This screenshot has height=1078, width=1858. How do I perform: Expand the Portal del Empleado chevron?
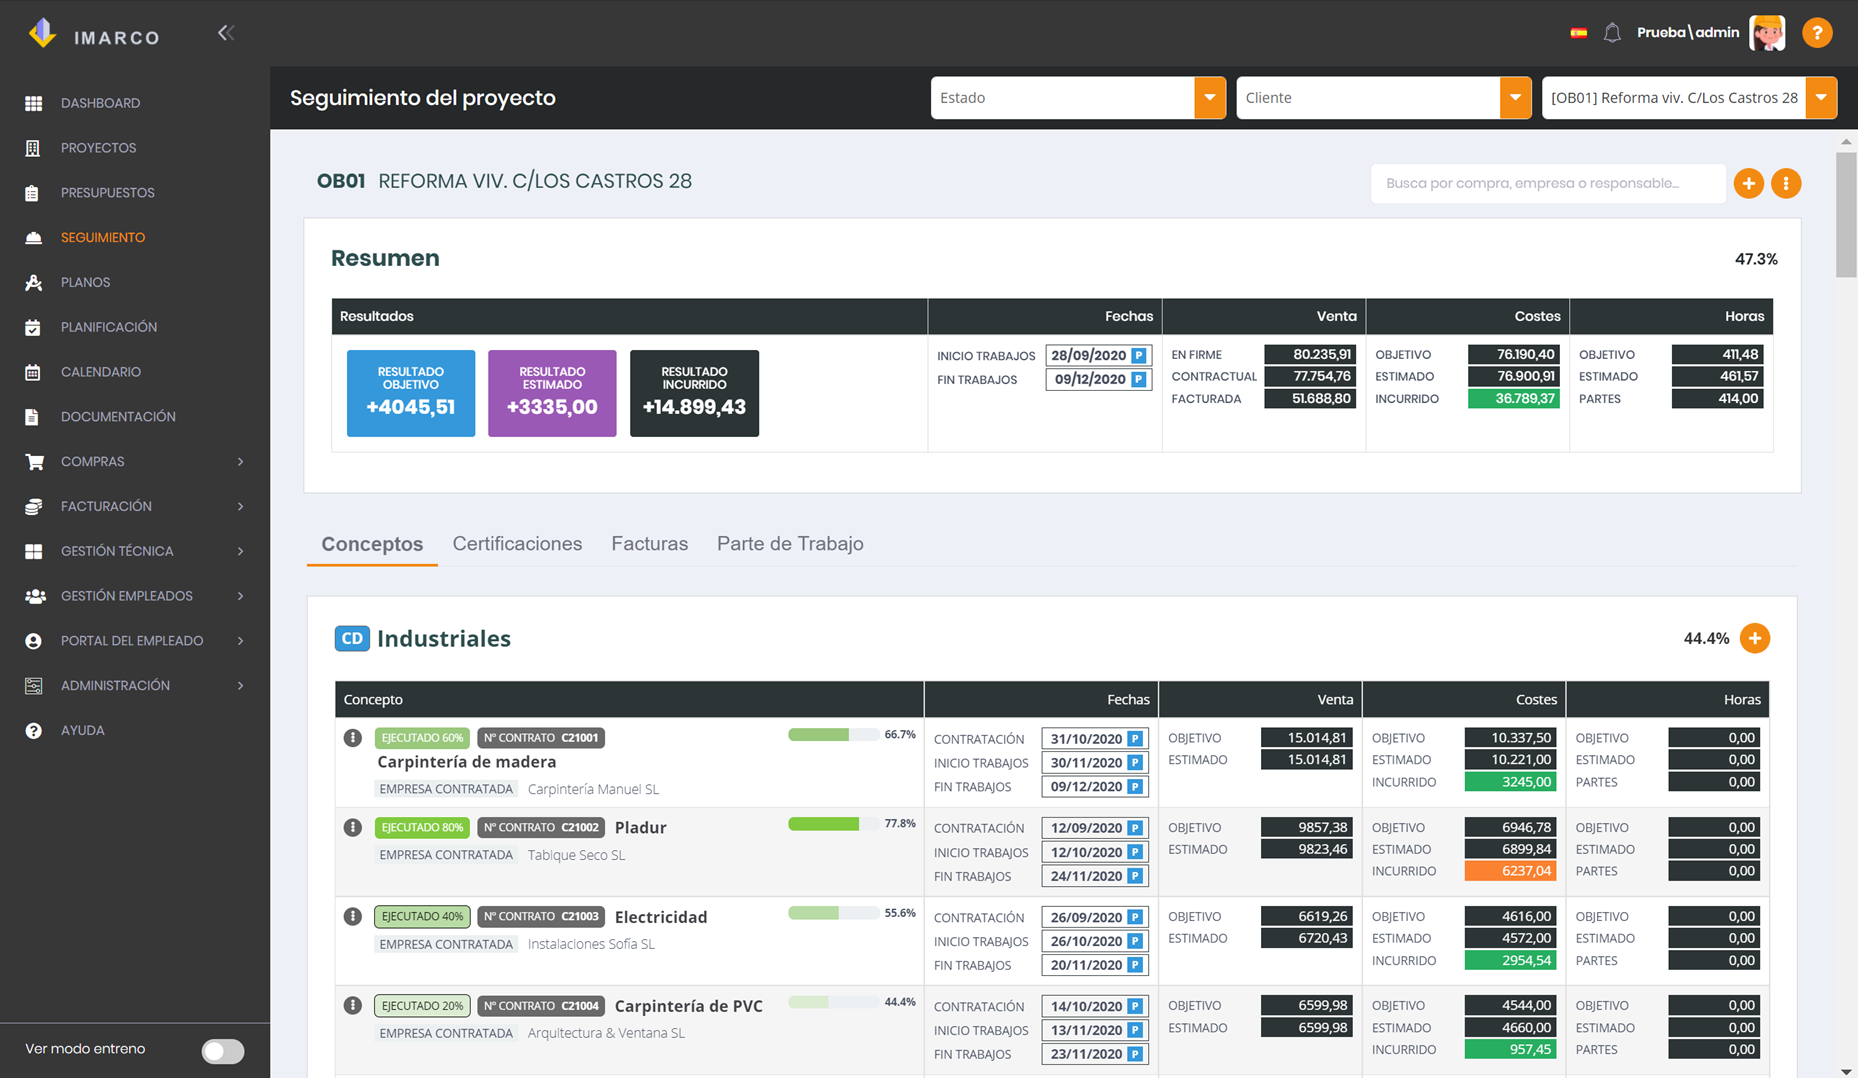[x=241, y=641]
